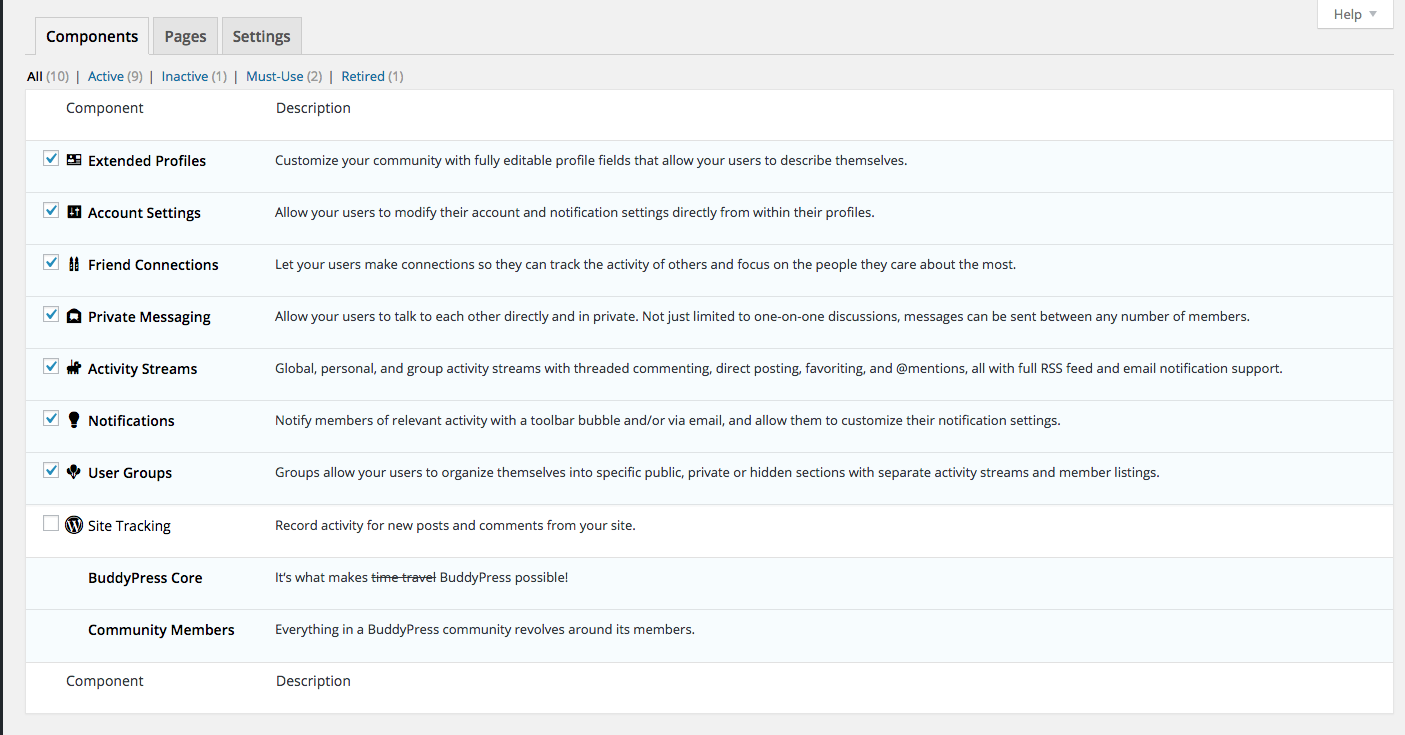Click the Private Messaging icon
Image resolution: width=1405 pixels, height=735 pixels.
(74, 316)
